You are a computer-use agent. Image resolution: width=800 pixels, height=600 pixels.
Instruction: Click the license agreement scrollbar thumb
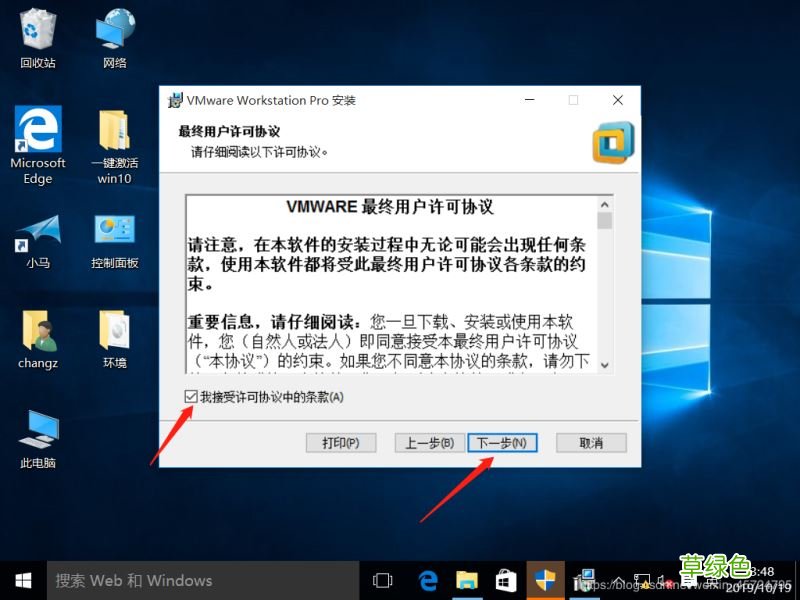click(605, 221)
